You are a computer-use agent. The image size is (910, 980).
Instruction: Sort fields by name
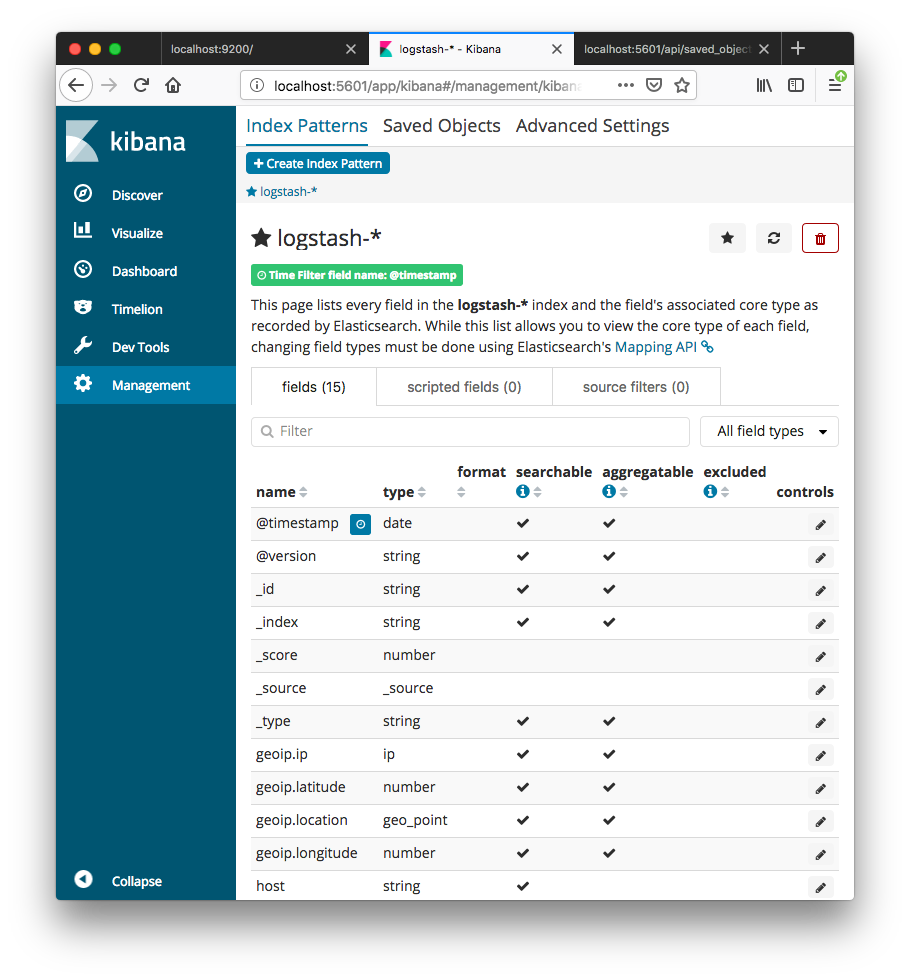[303, 492]
